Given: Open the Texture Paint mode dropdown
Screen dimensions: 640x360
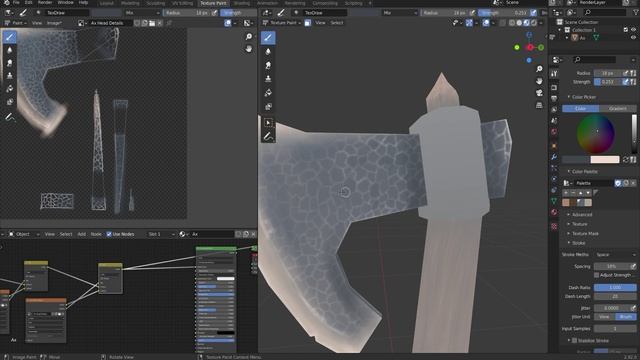Looking at the screenshot, I should point(282,23).
